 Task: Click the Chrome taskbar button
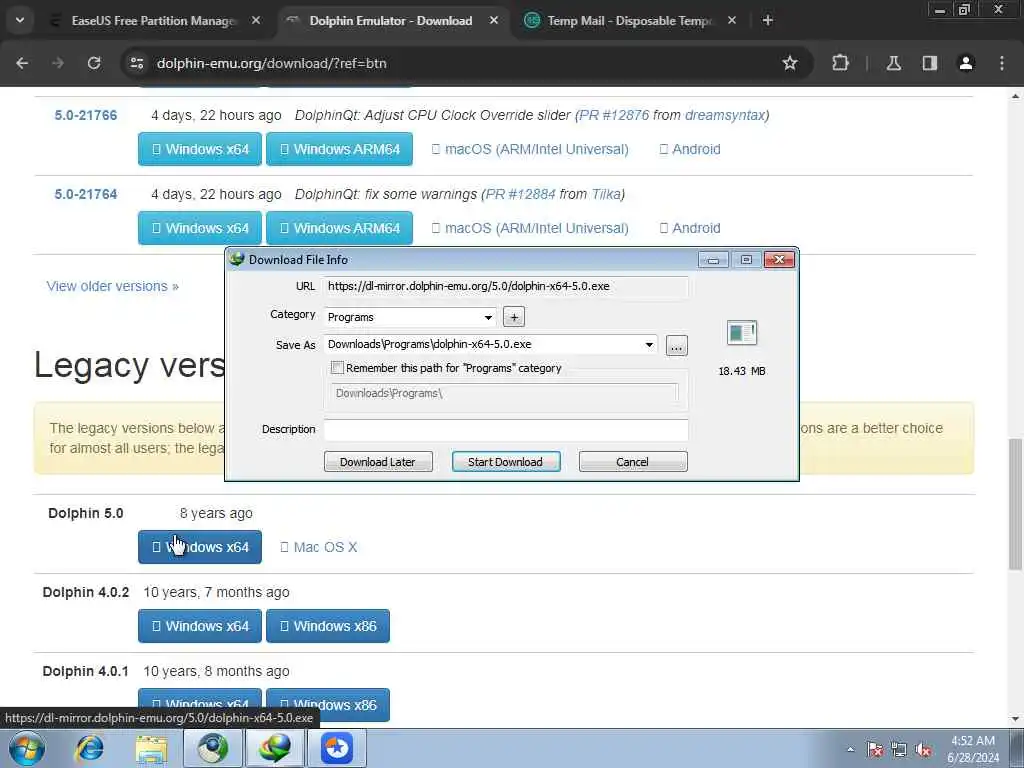213,748
